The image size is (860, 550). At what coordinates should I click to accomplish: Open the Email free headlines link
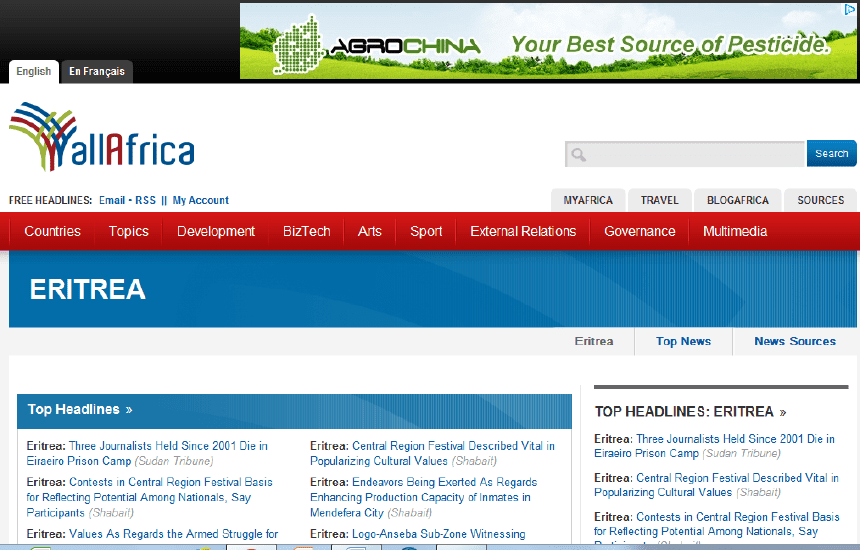coord(112,200)
